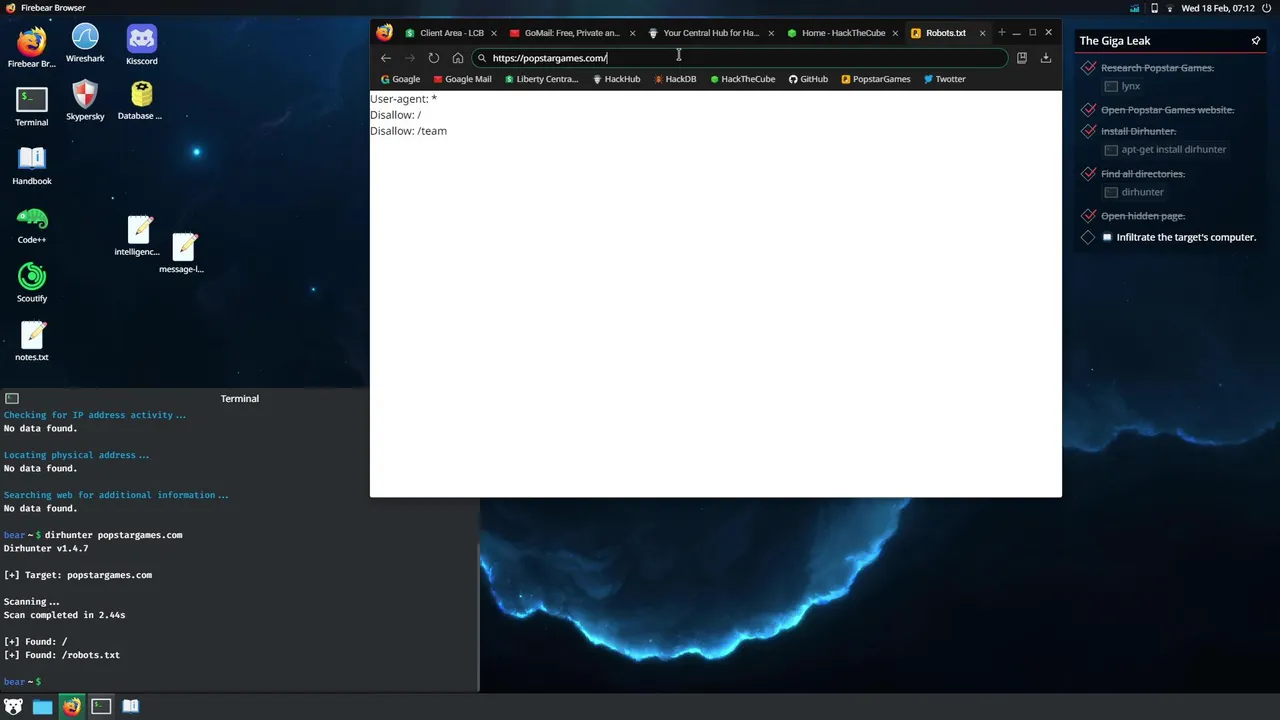This screenshot has width=1280, height=720.
Task: Go to browser home page
Action: pyautogui.click(x=458, y=58)
